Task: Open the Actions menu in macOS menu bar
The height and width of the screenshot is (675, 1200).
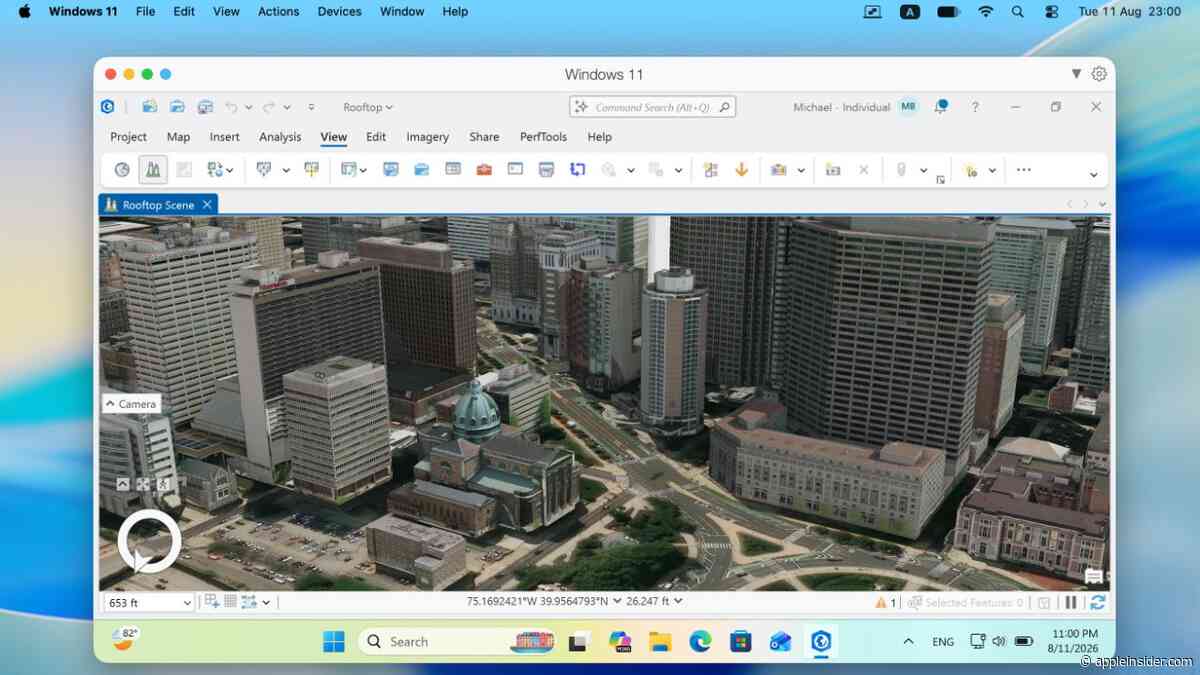Action: pos(278,12)
